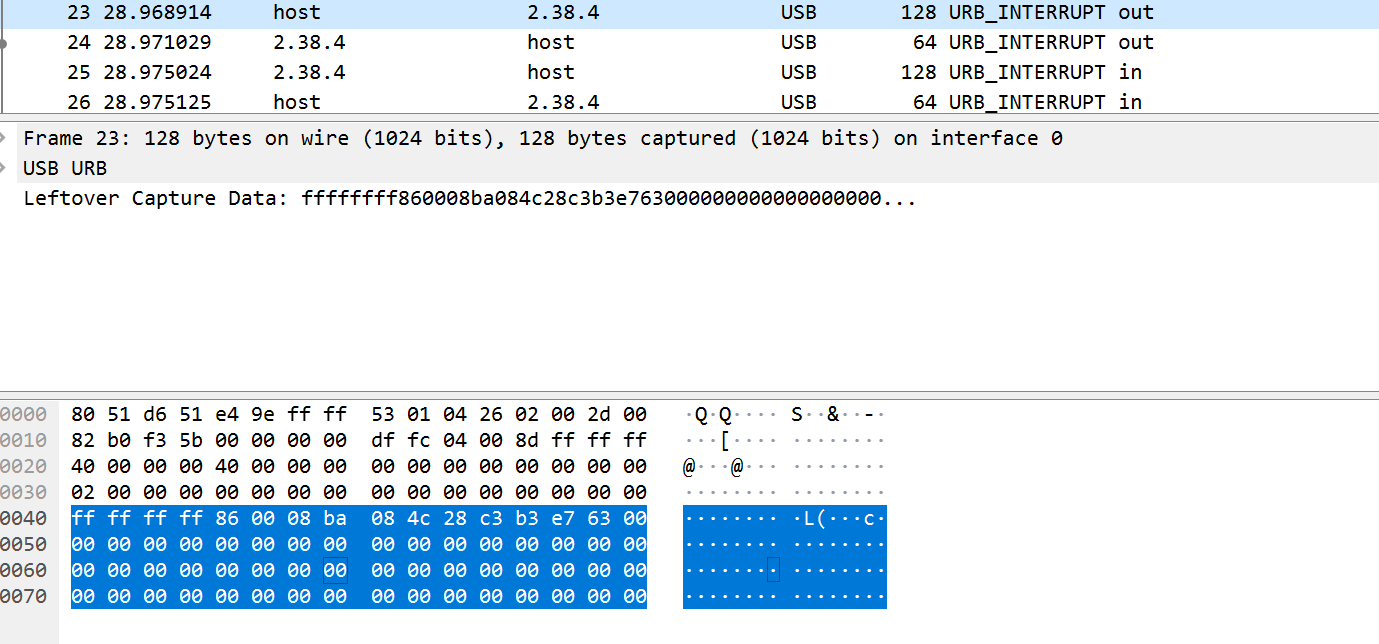The height and width of the screenshot is (644, 1379).
Task: Select the Leftover Capture Data field
Action: 470,198
